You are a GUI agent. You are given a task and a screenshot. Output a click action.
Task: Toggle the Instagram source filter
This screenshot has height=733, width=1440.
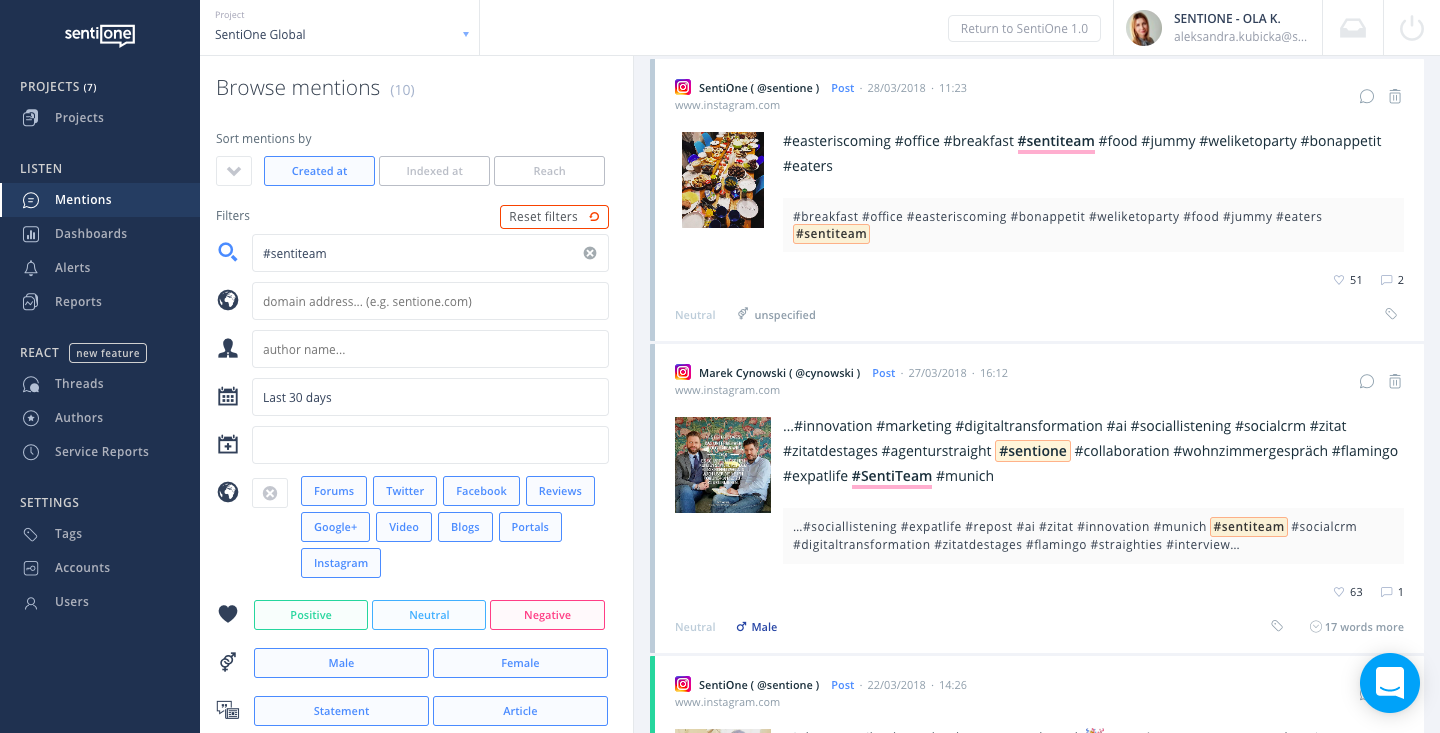point(341,563)
